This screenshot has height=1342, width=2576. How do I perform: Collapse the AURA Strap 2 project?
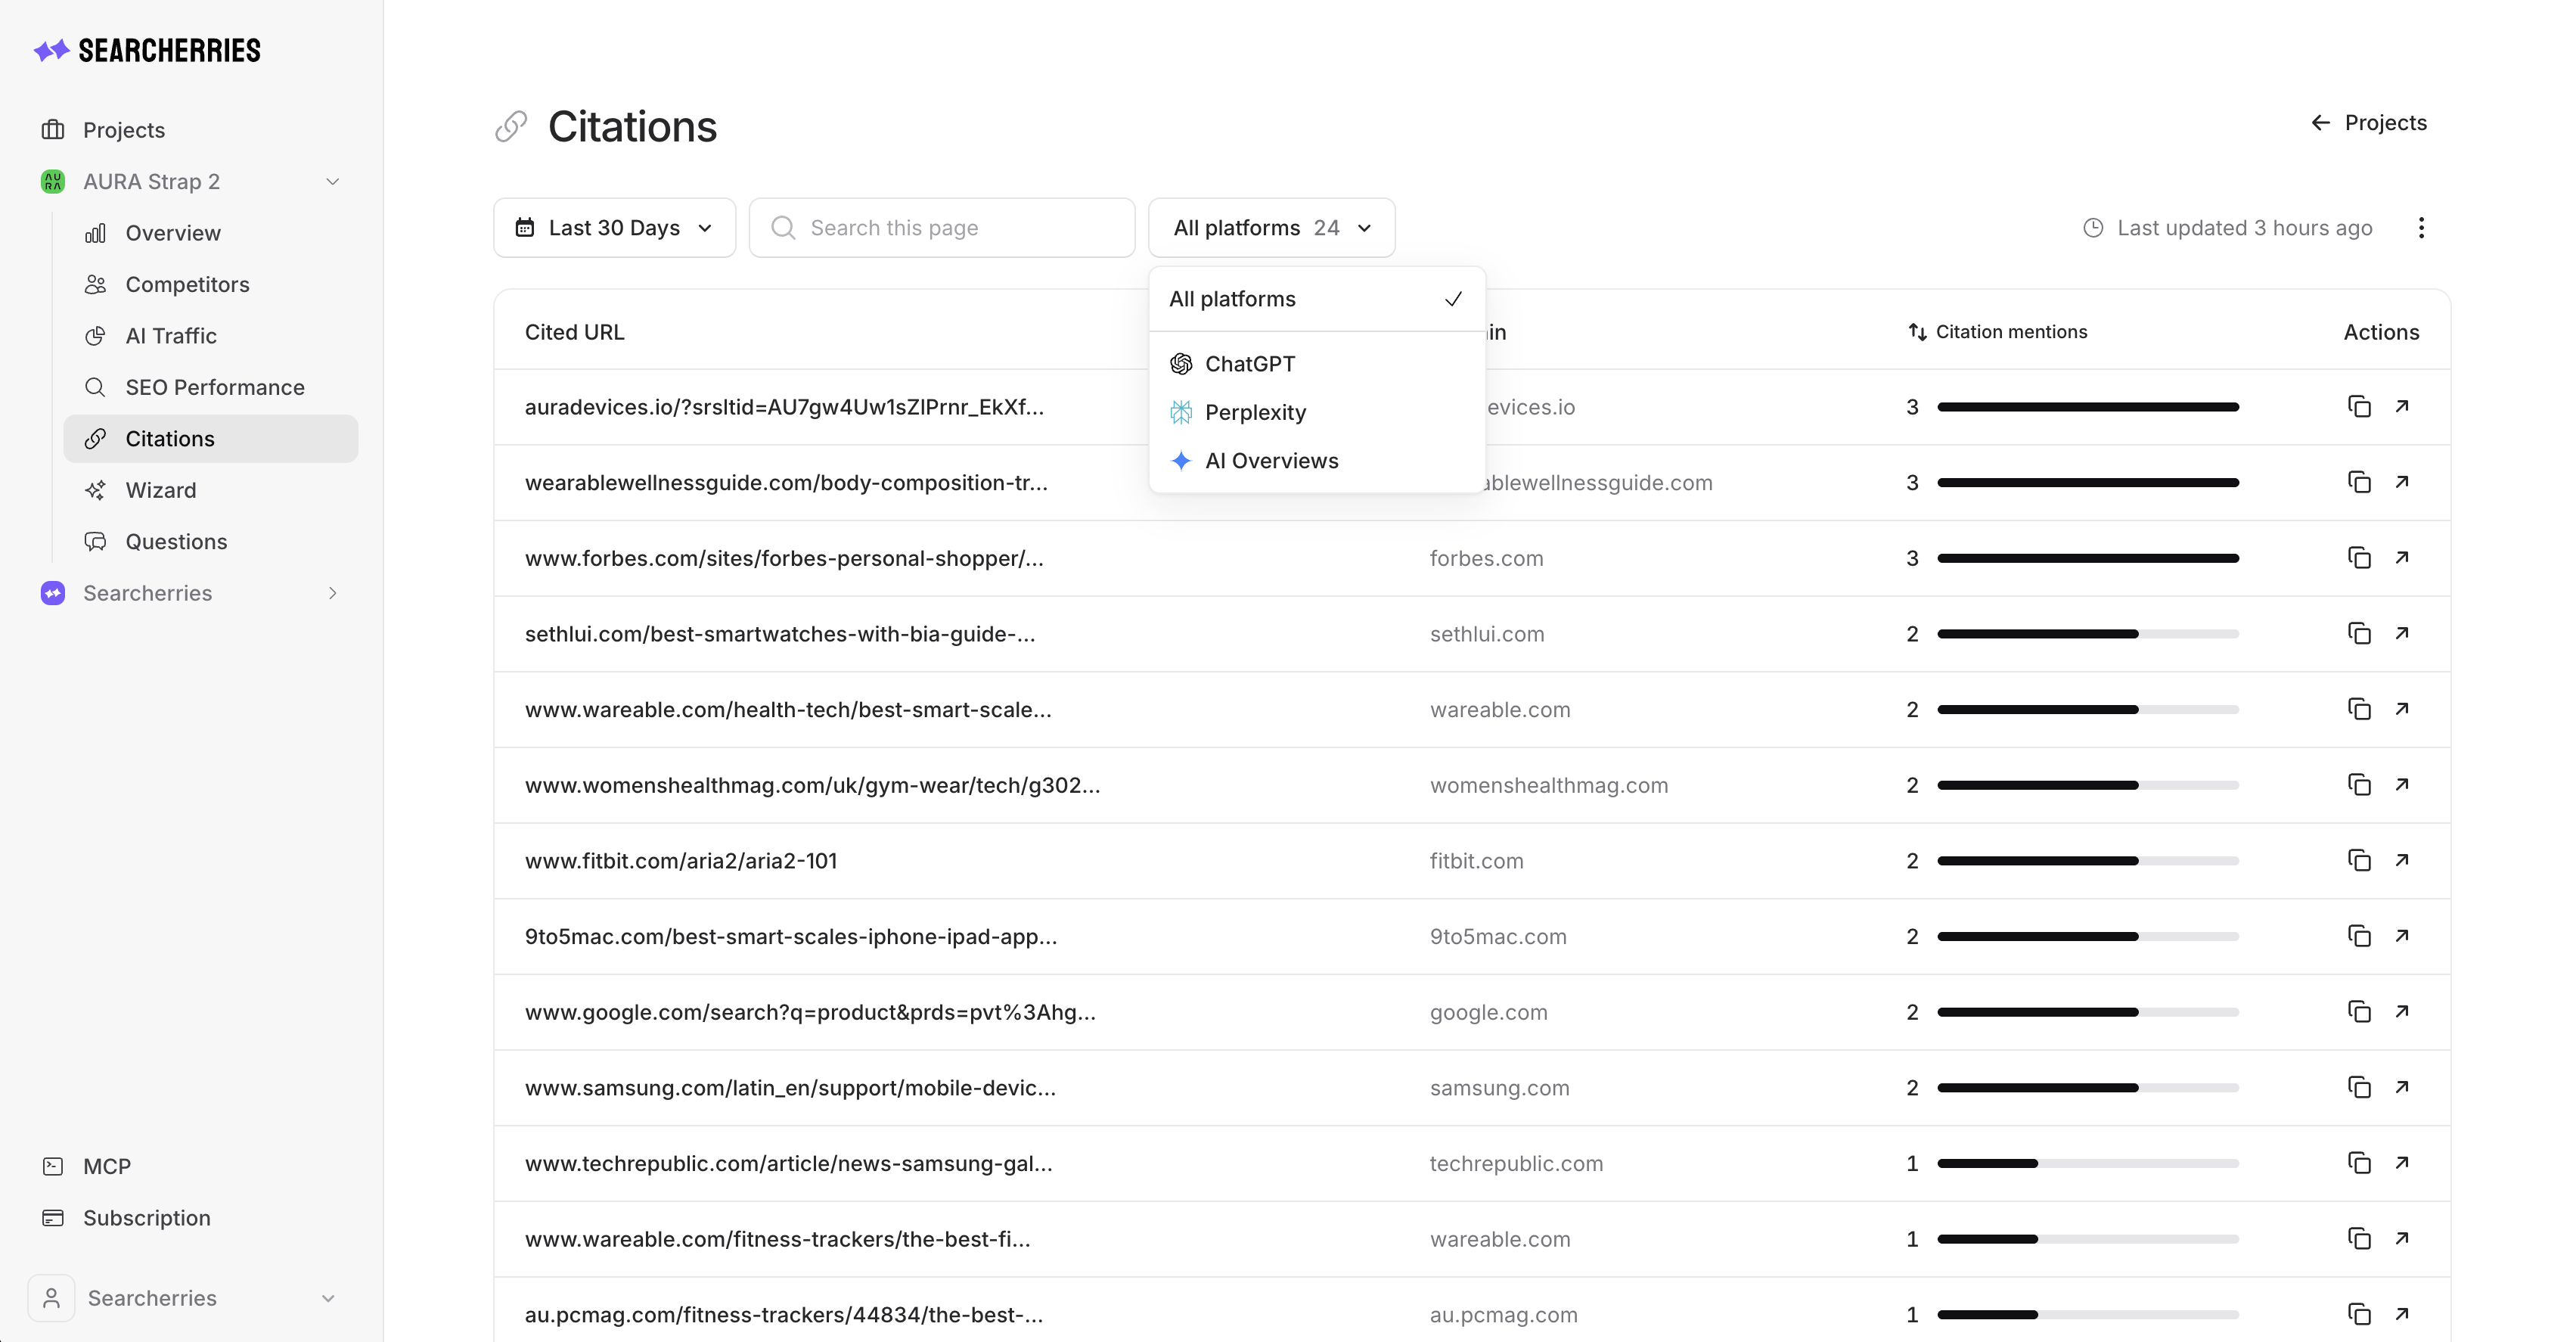point(333,181)
